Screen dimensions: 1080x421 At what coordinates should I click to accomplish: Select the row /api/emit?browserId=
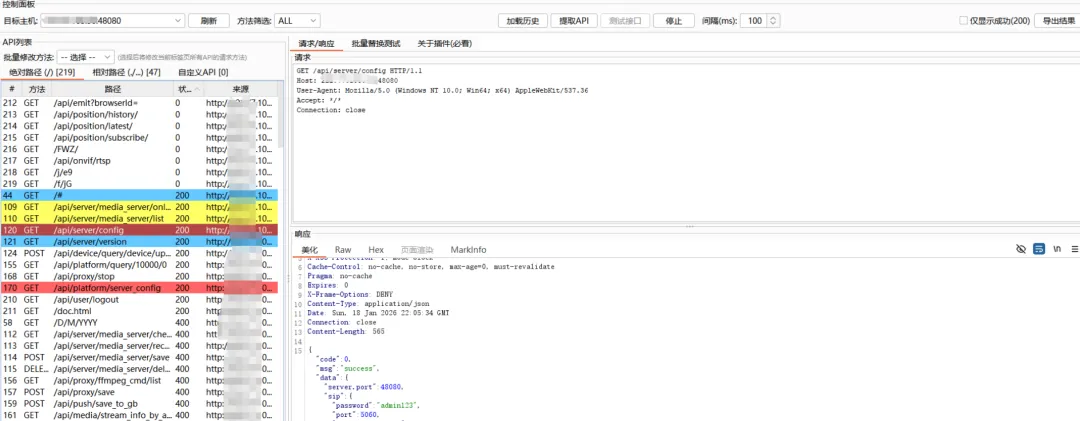(x=138, y=103)
